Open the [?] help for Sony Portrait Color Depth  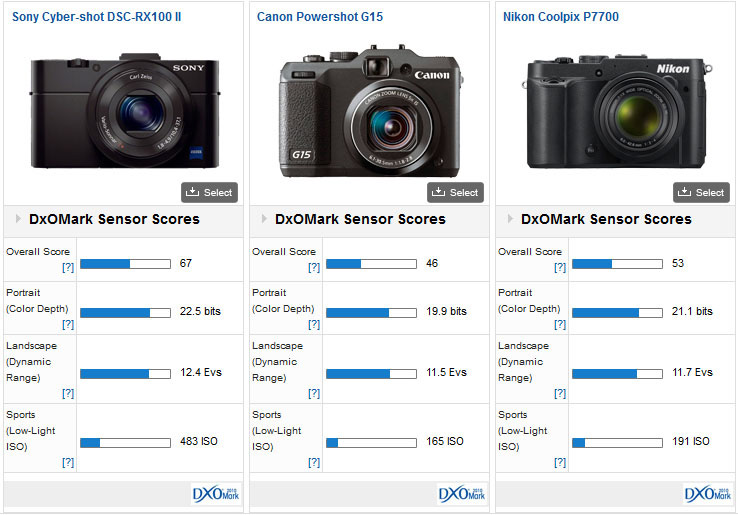coord(68,324)
